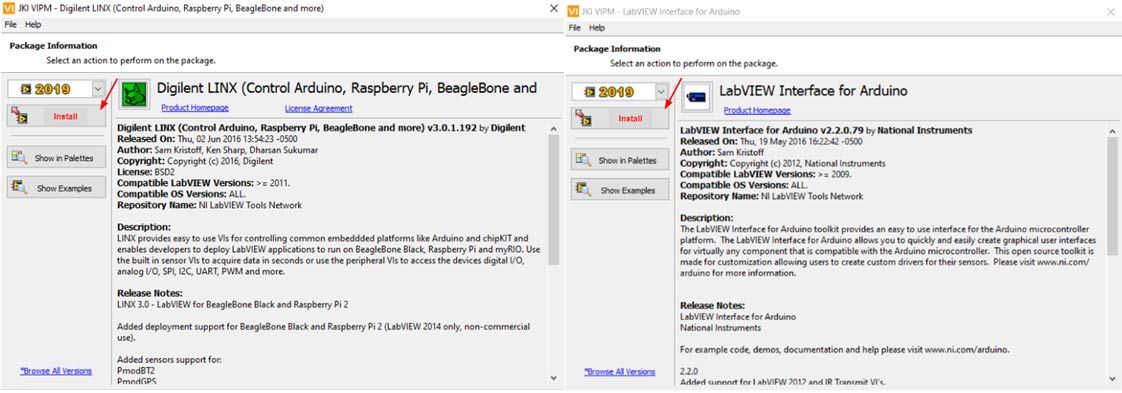Click Show Examples in LINX window
This screenshot has height=393, width=1122.
57,188
